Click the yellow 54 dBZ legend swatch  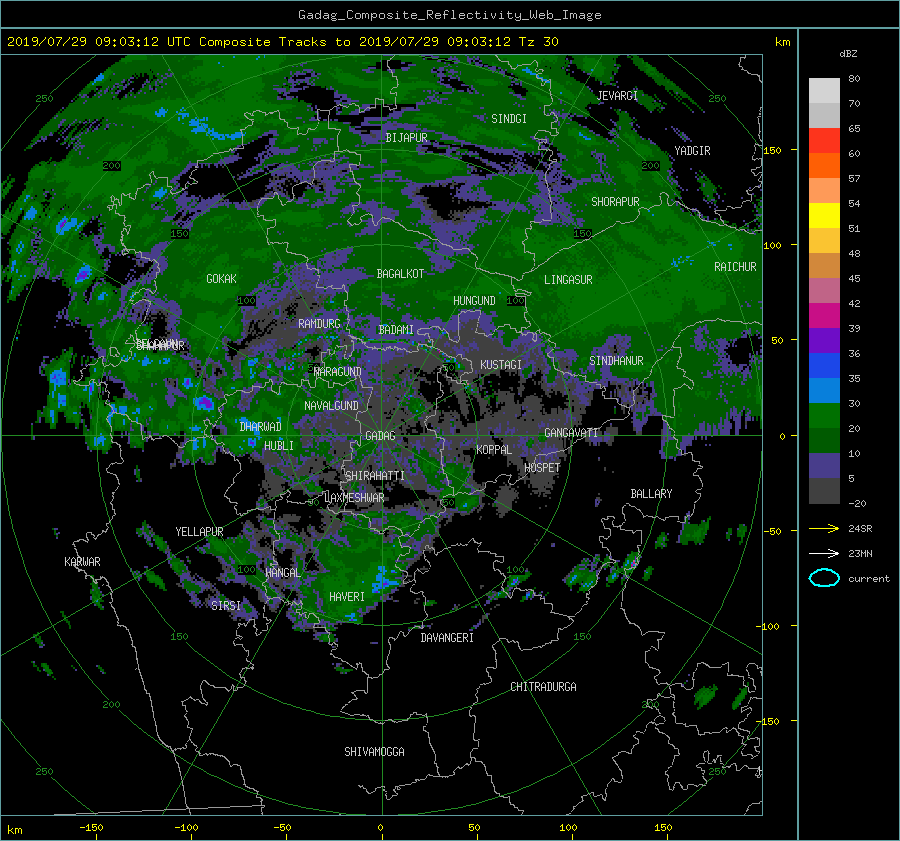coord(824,215)
